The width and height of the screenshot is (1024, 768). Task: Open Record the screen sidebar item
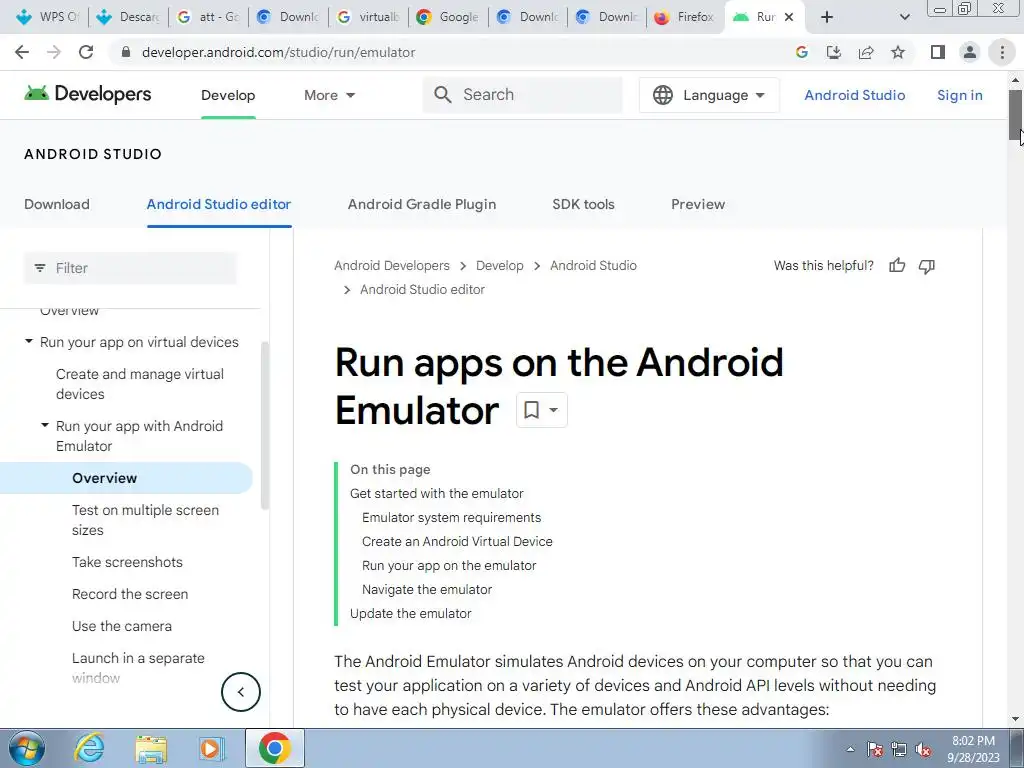point(130,594)
